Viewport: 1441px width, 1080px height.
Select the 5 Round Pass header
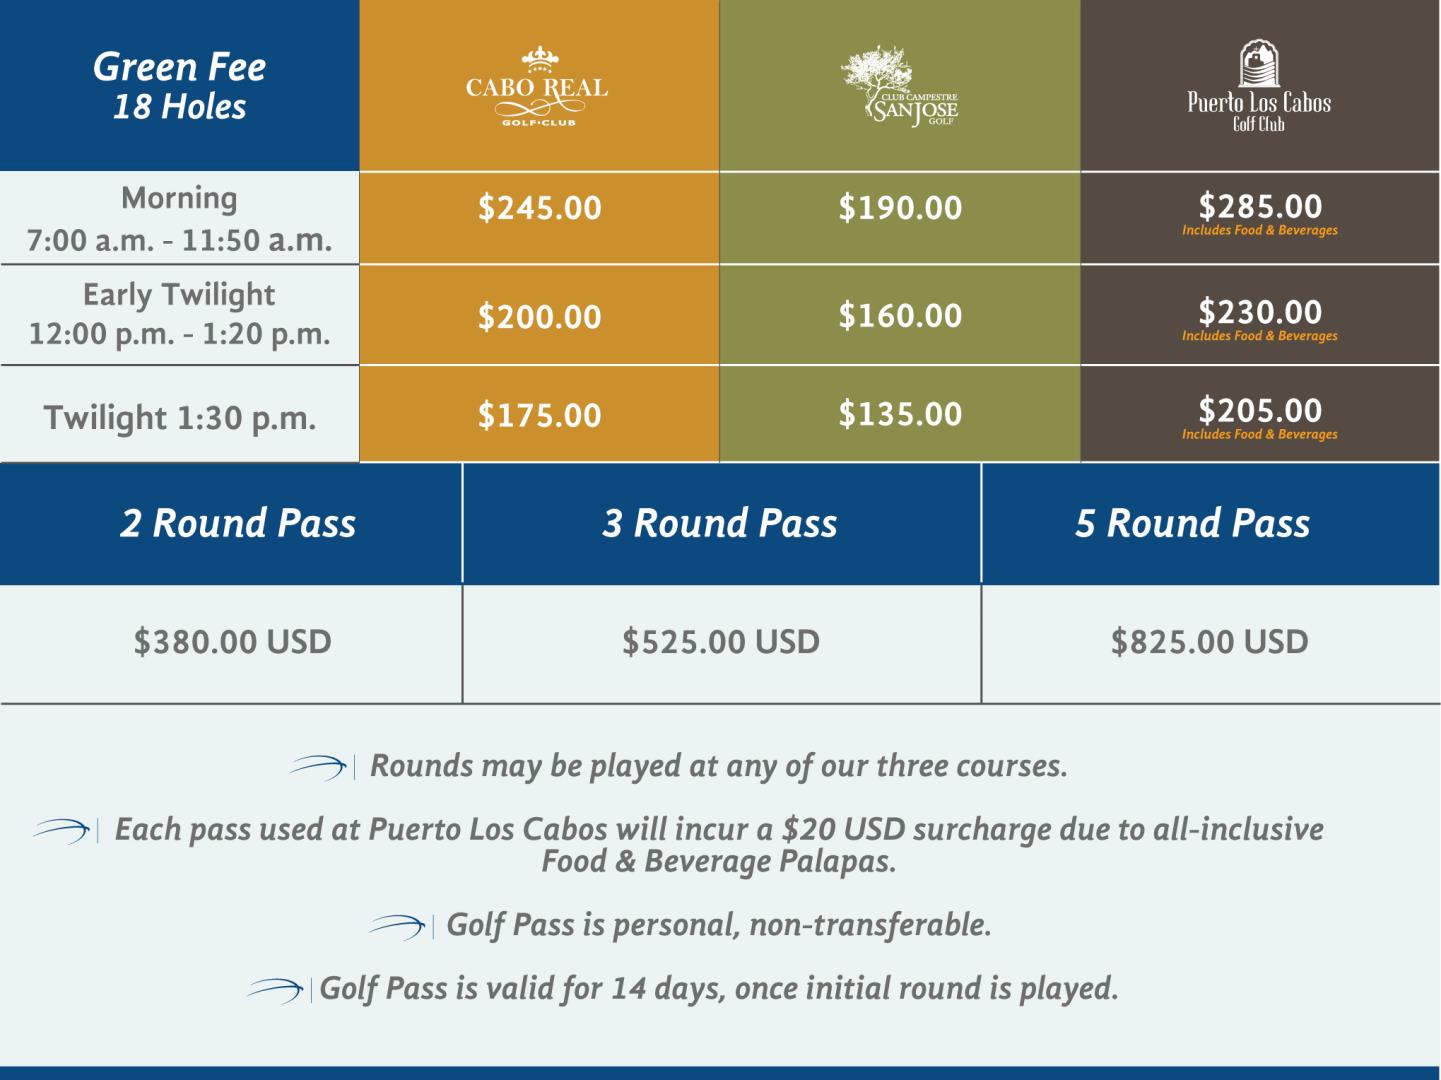[x=1192, y=523]
